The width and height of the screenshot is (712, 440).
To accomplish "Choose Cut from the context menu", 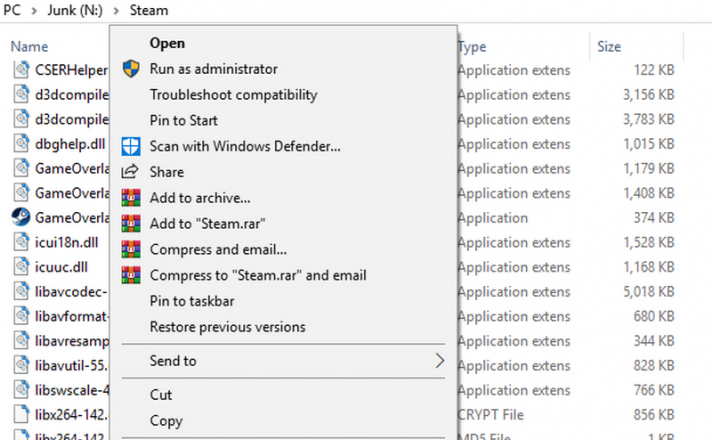I will pyautogui.click(x=283, y=395).
